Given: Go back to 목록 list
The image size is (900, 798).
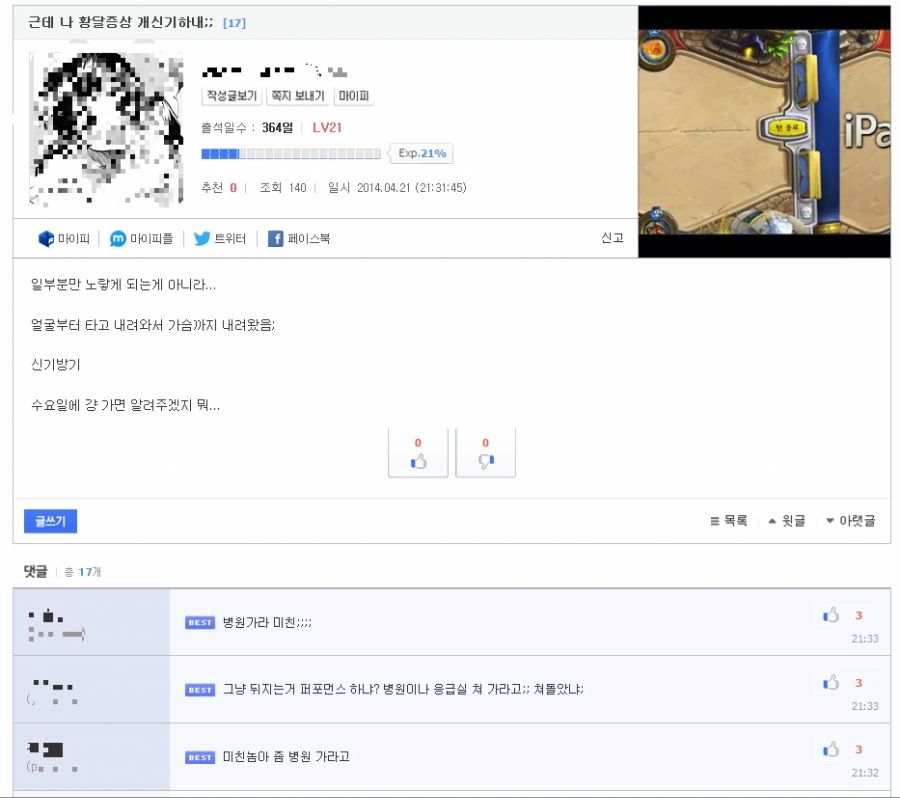Looking at the screenshot, I should (x=729, y=521).
